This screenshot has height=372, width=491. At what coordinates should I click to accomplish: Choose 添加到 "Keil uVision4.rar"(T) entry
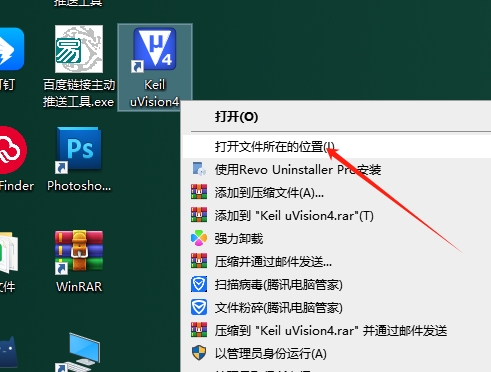point(337,216)
